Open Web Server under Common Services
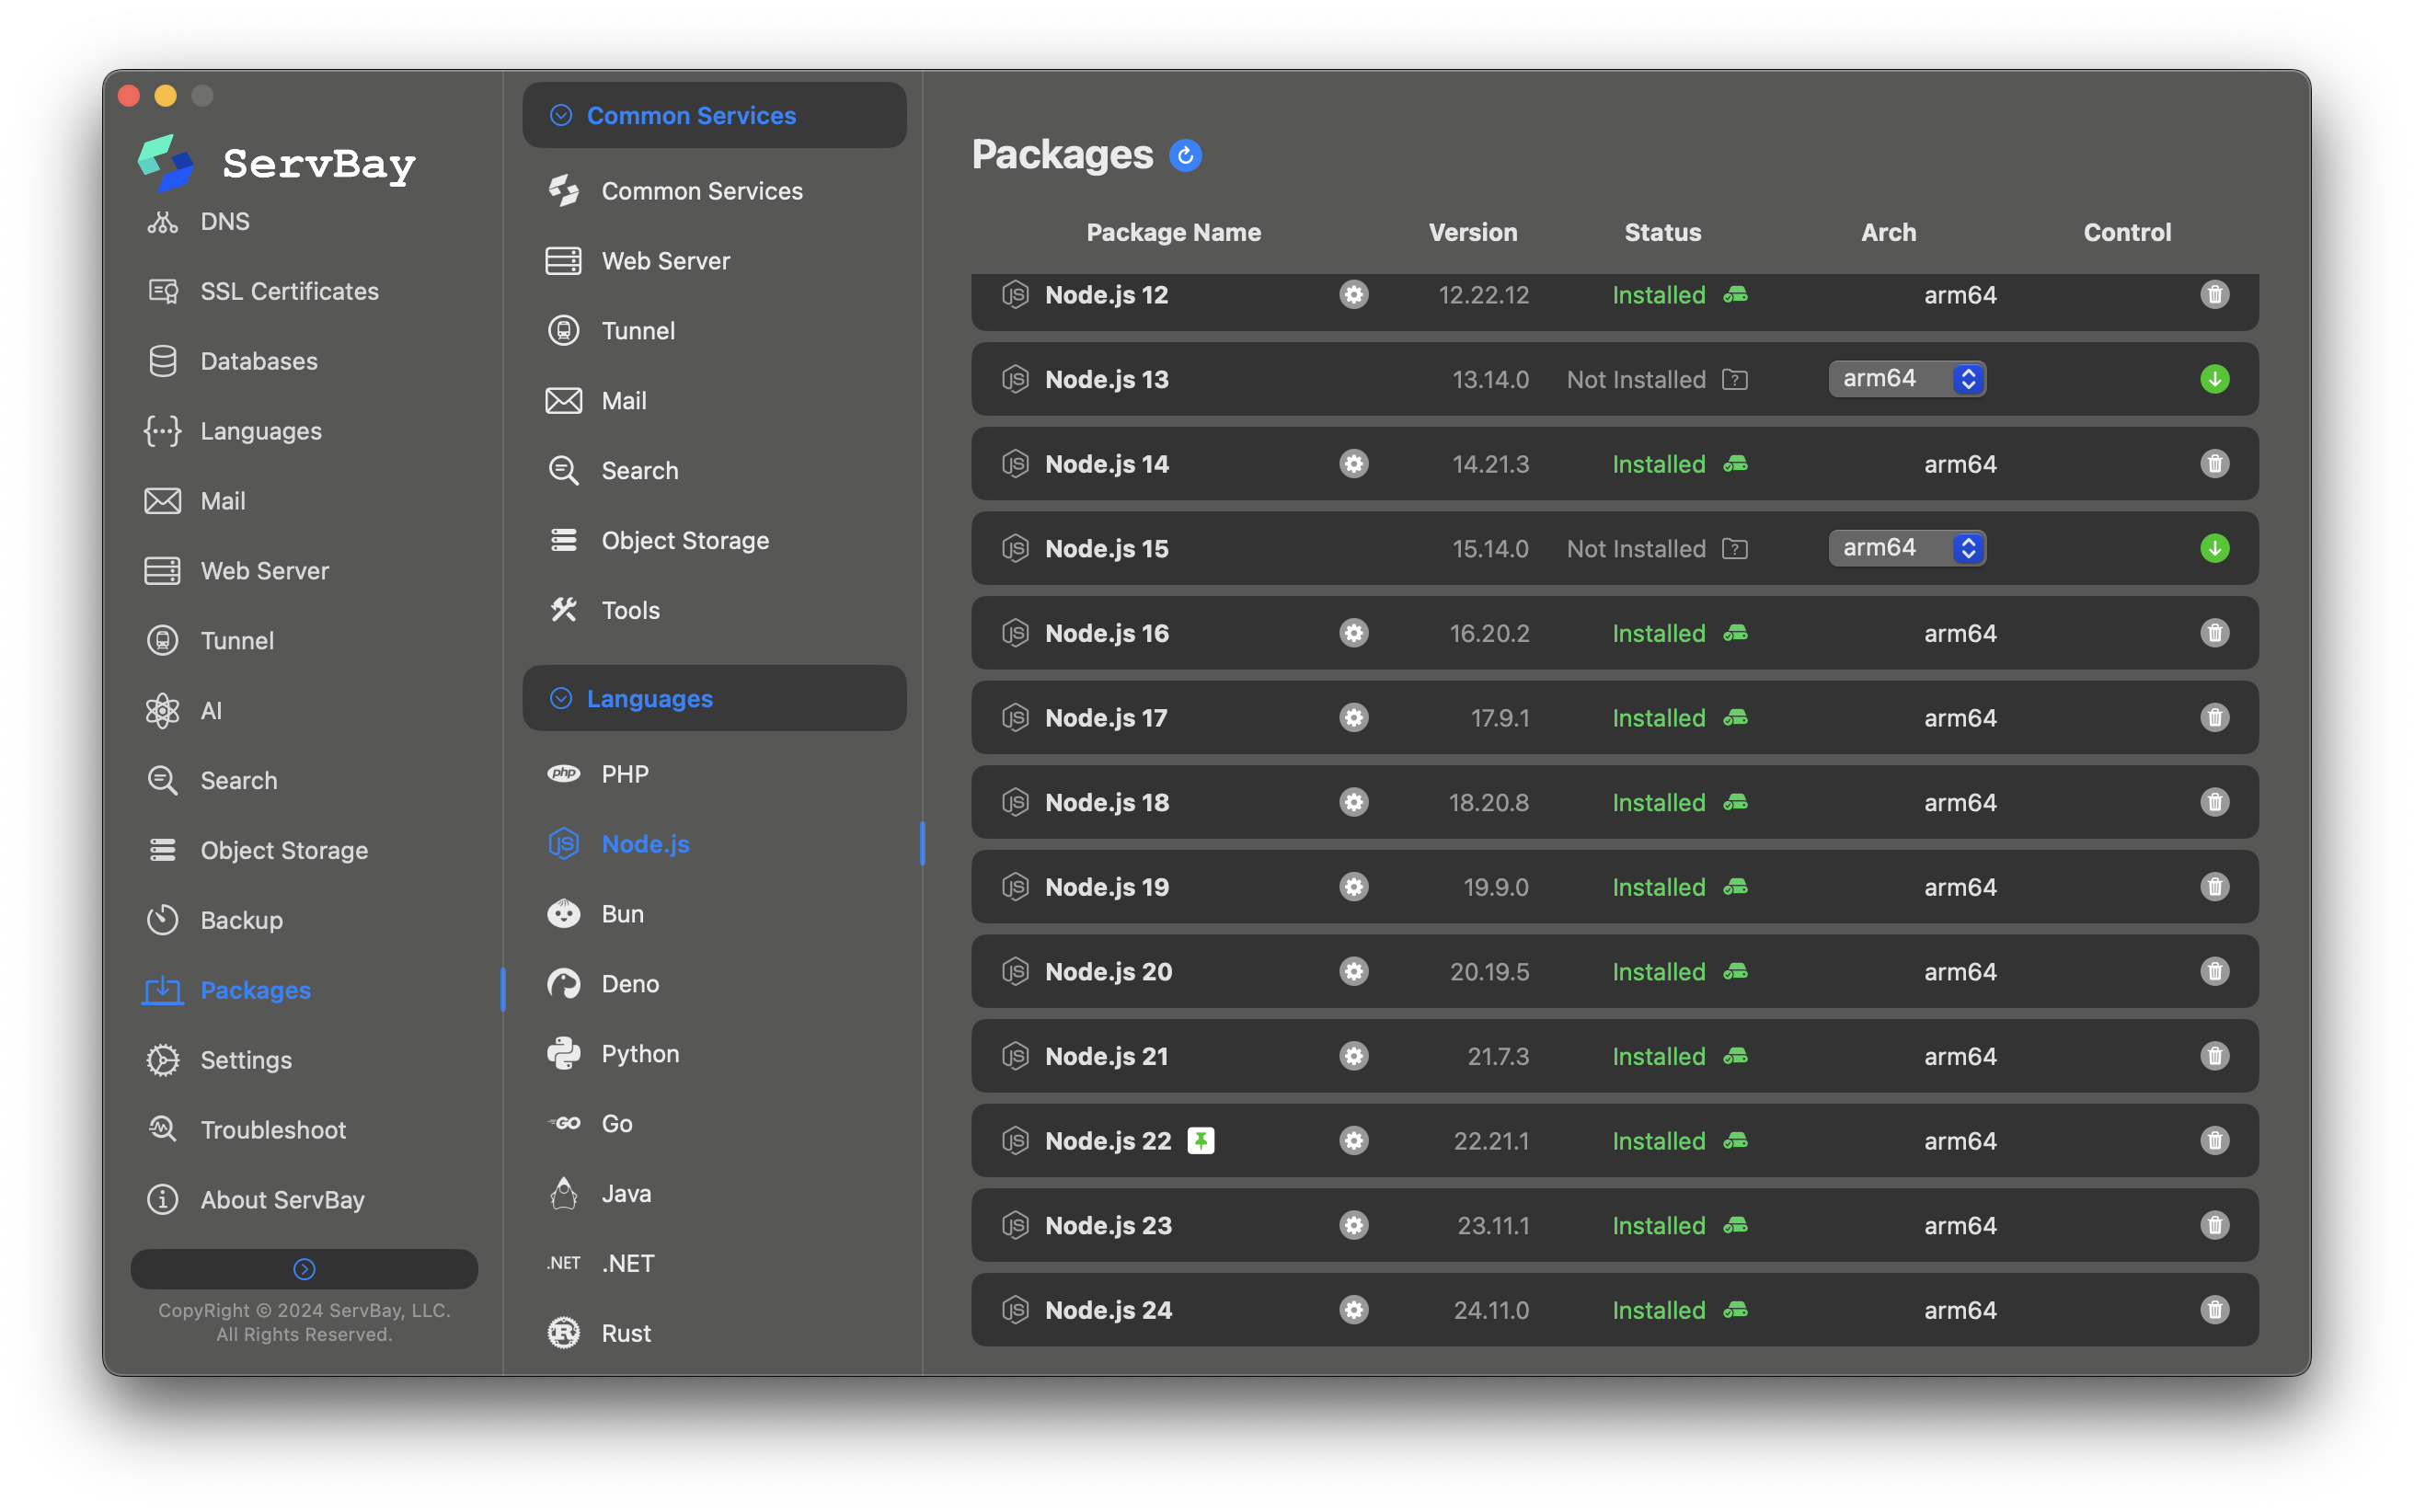Screen dimensions: 2414x1512 [665, 261]
